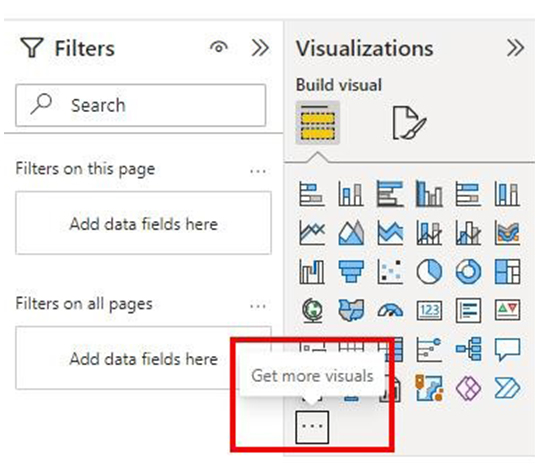Select the pie chart visual
540x476 pixels.
click(x=429, y=271)
